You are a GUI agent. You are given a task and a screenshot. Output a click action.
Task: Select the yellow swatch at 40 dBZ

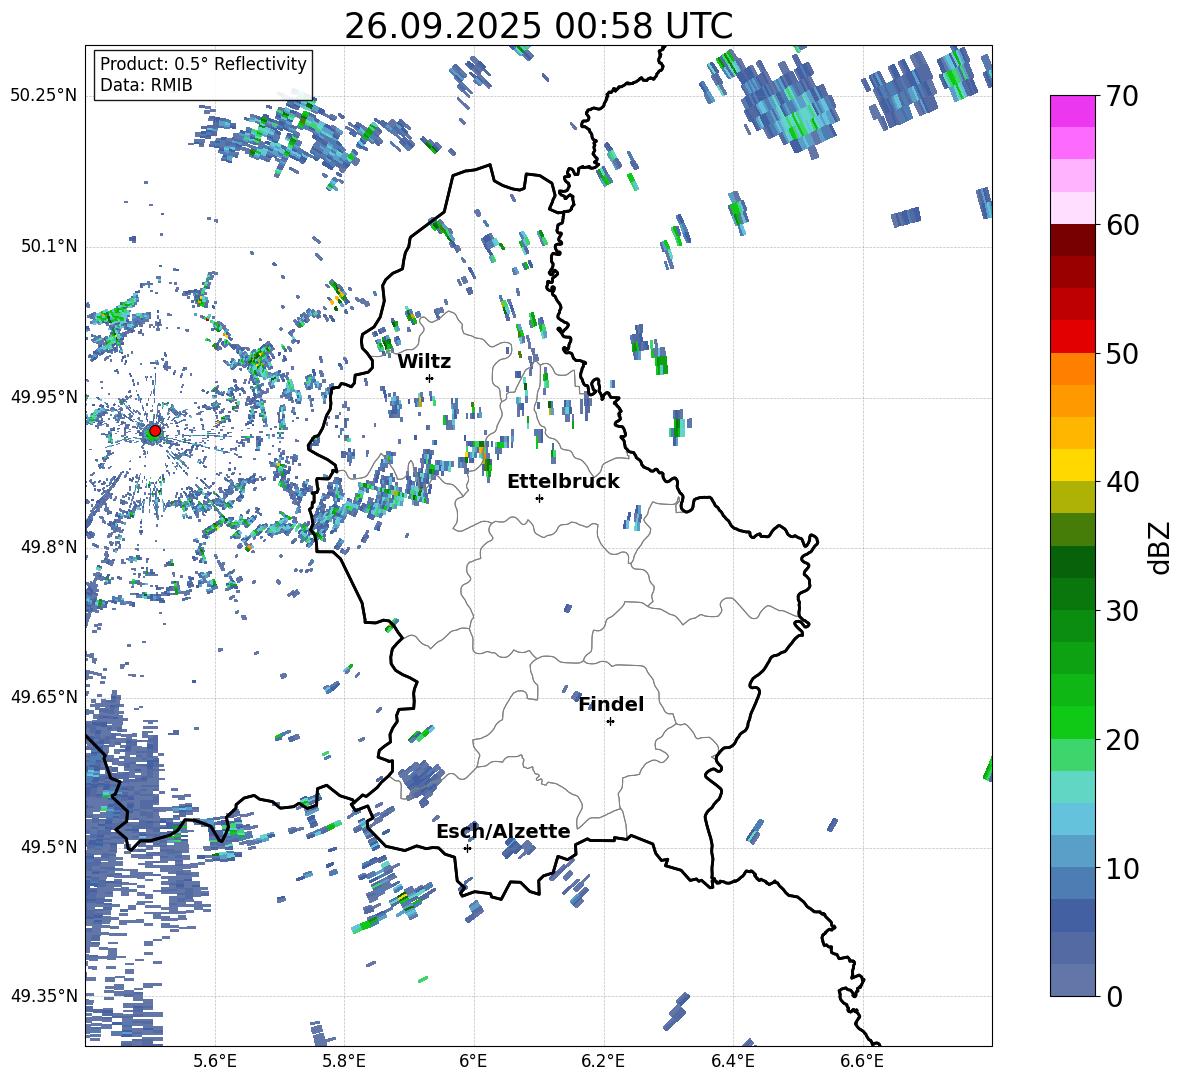1073,465
